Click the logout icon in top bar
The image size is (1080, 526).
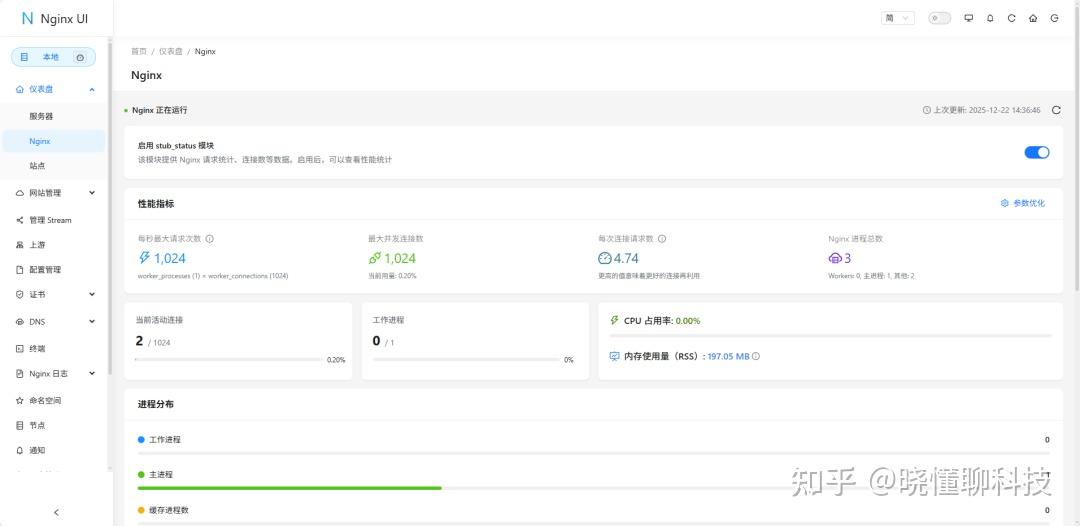(1054, 19)
